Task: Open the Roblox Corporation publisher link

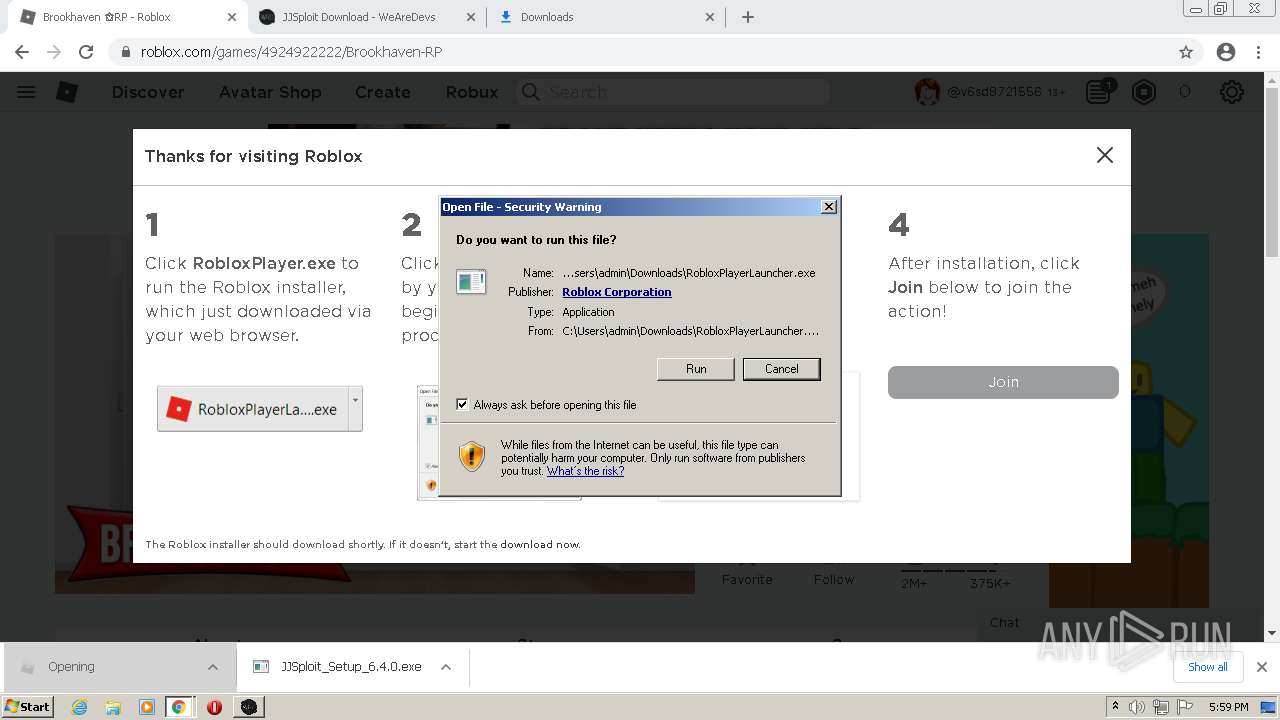Action: [616, 292]
